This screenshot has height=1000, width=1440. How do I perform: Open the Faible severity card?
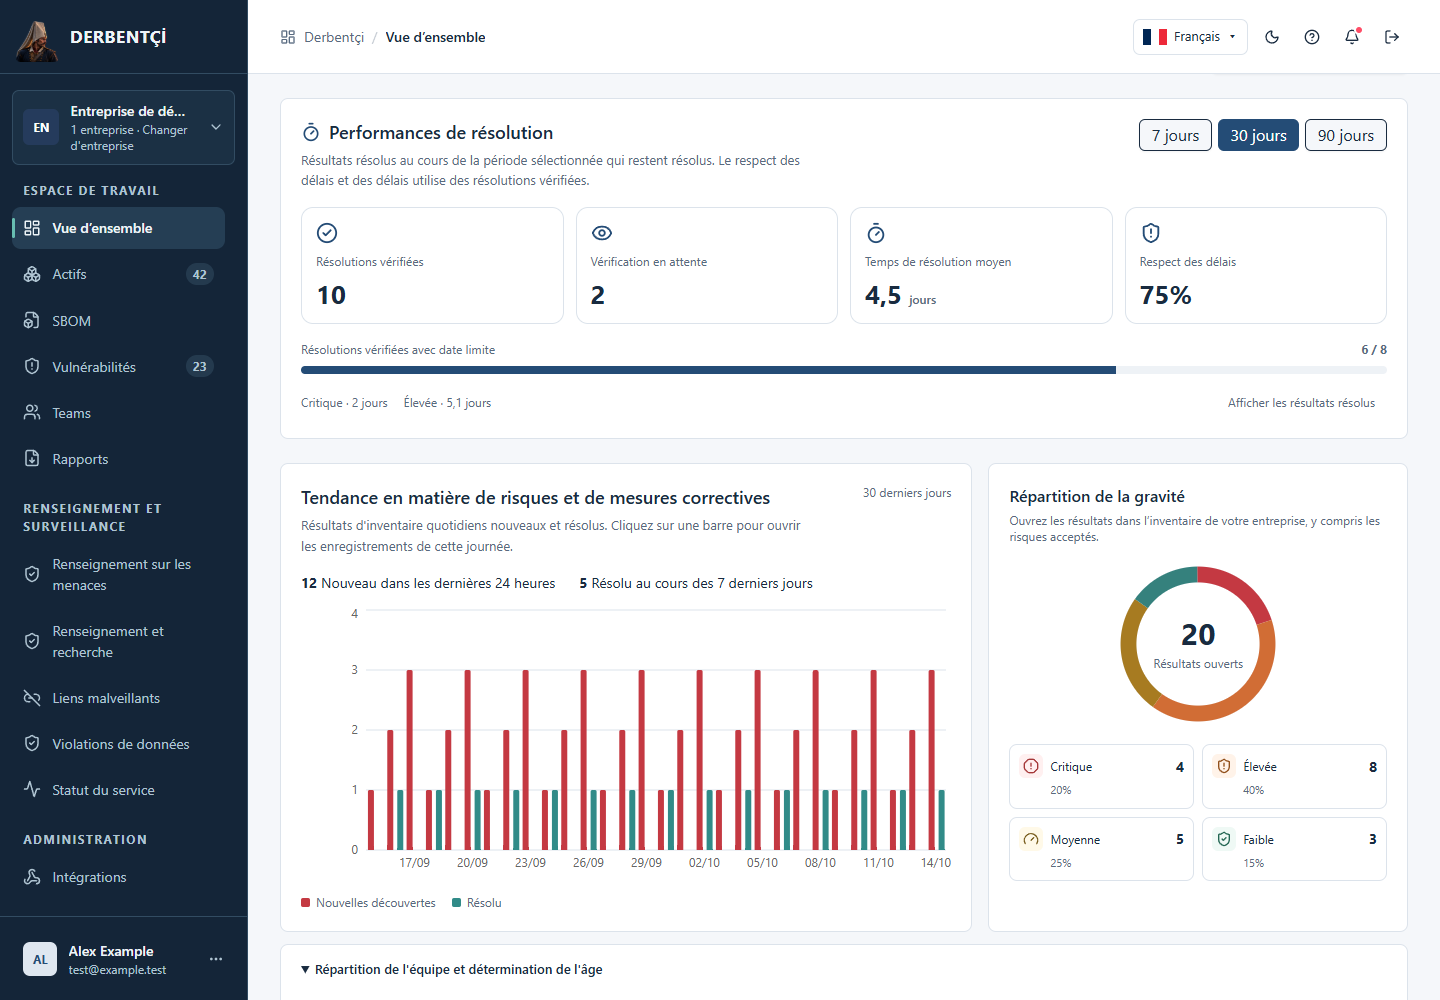tap(1294, 849)
